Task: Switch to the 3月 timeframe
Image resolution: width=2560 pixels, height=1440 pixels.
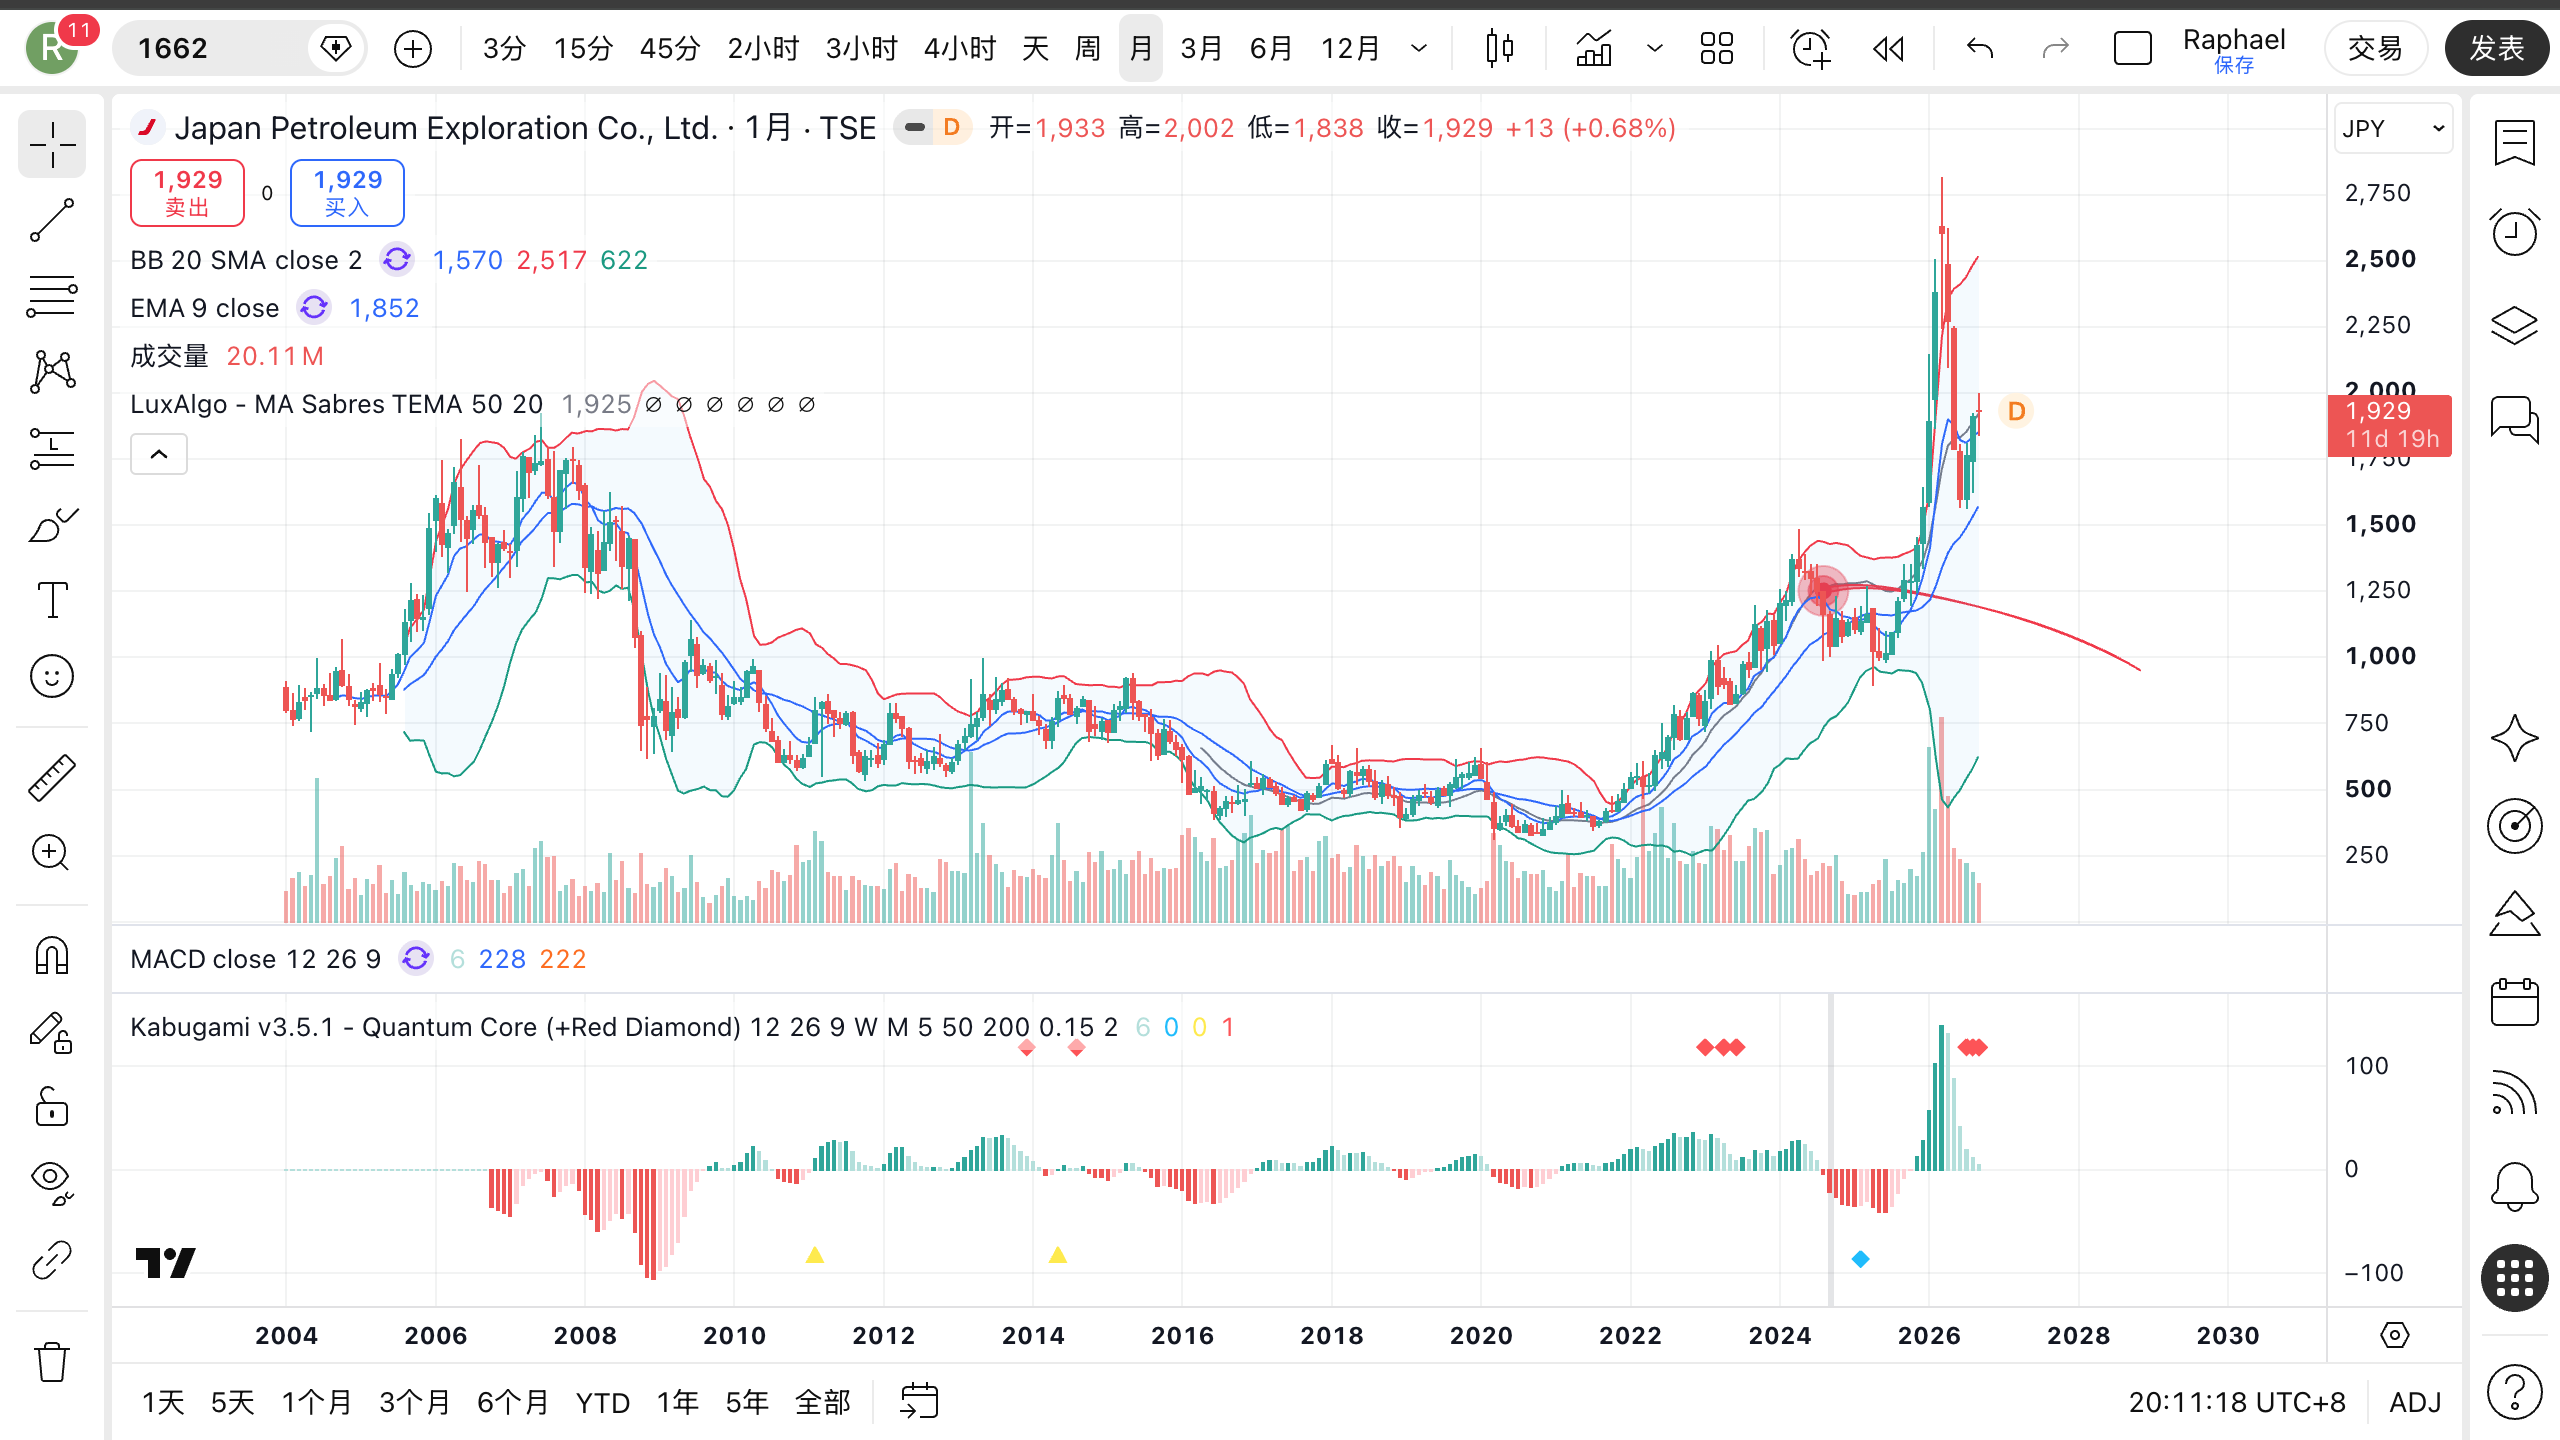Action: tap(1201, 48)
